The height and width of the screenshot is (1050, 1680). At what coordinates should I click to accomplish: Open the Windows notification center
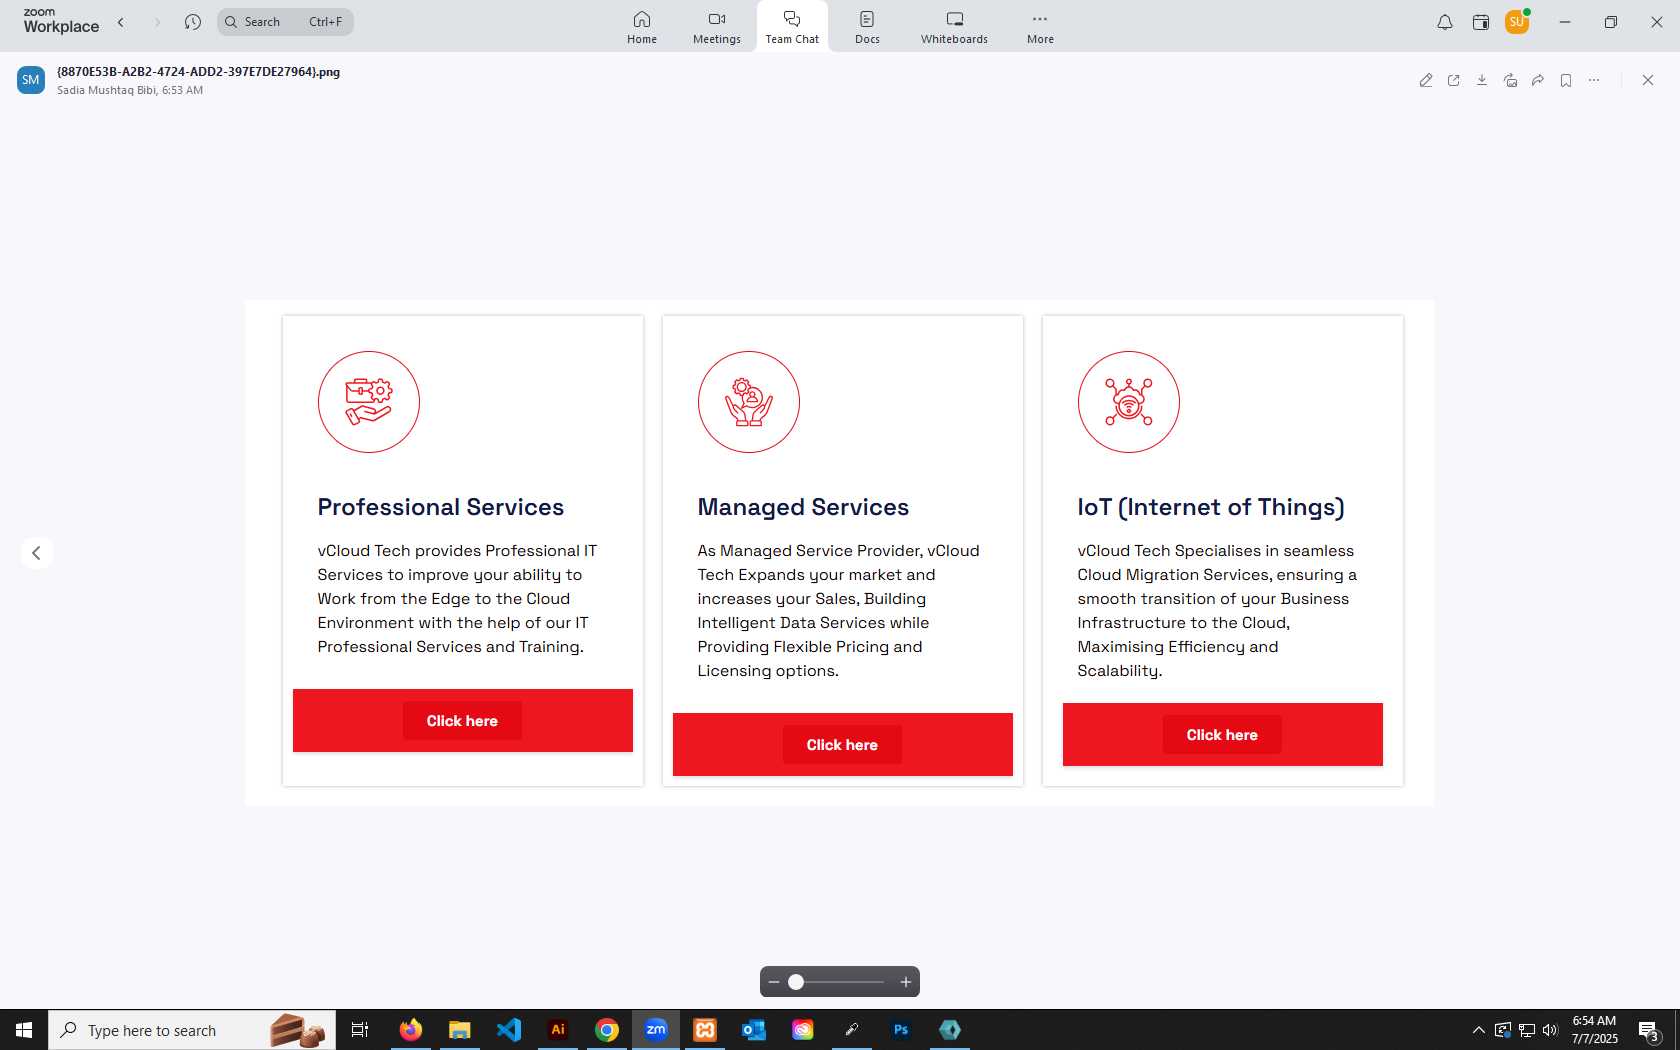(1649, 1030)
